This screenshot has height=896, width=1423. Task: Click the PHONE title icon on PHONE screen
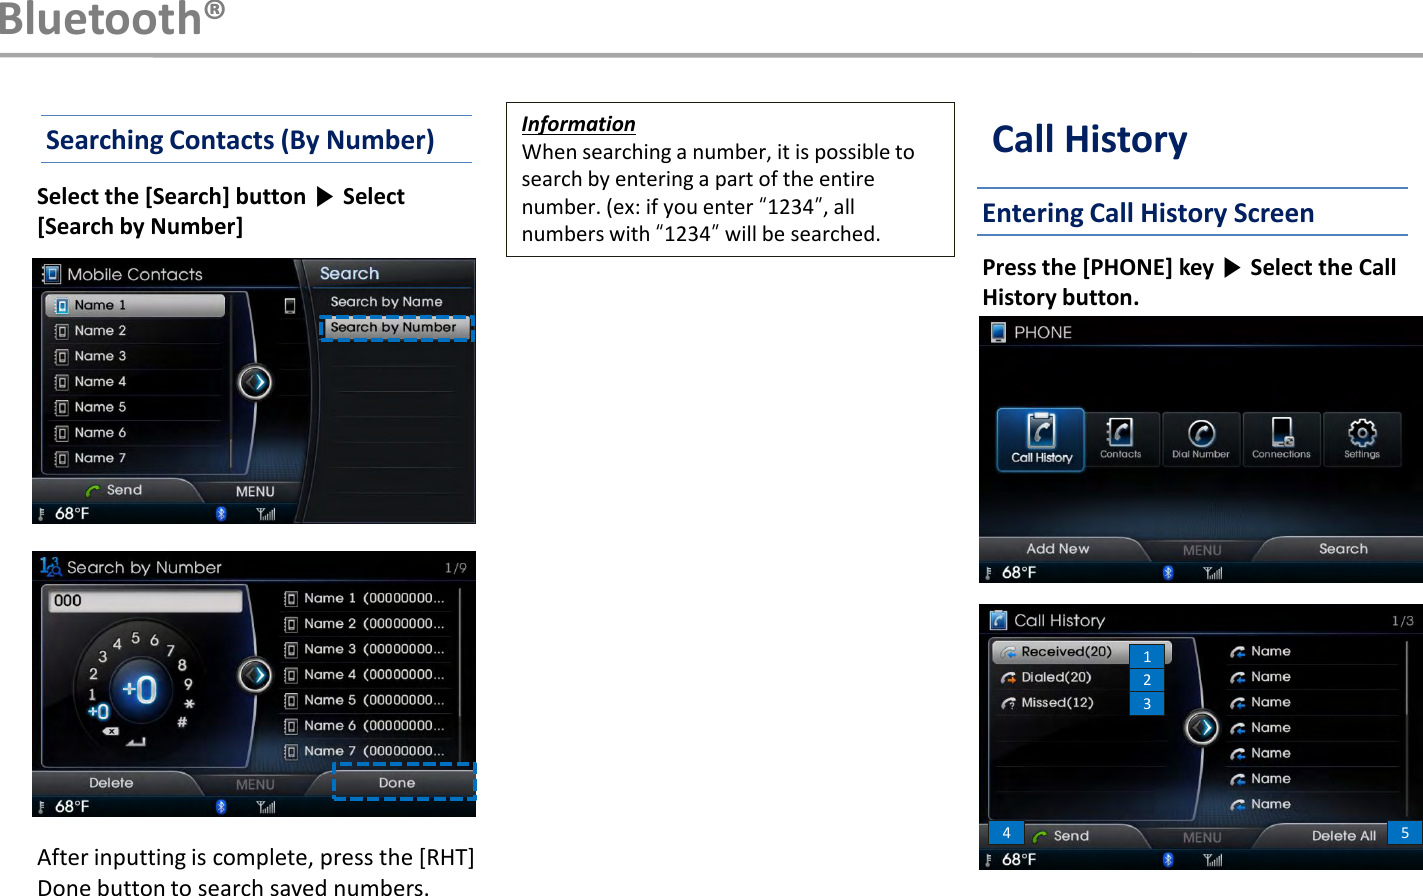pos(998,332)
